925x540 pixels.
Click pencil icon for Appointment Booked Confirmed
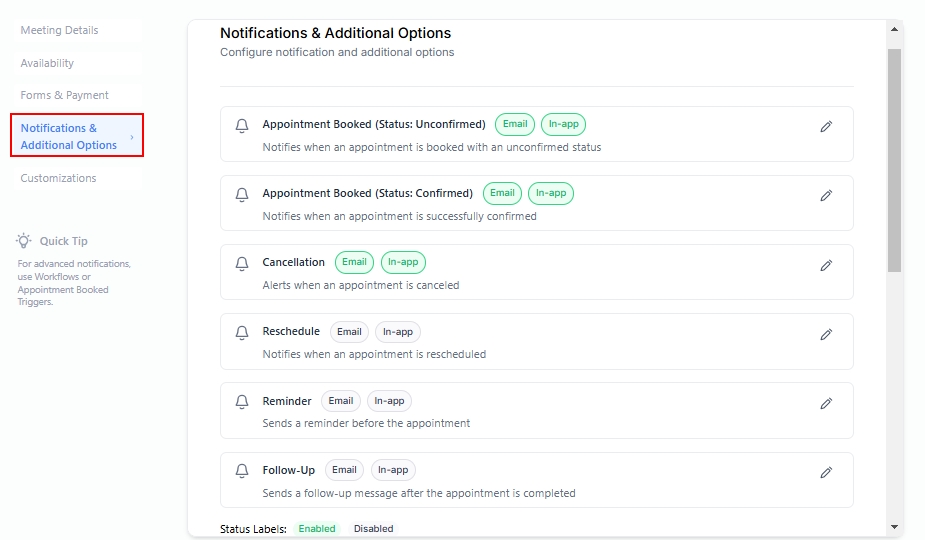826,196
